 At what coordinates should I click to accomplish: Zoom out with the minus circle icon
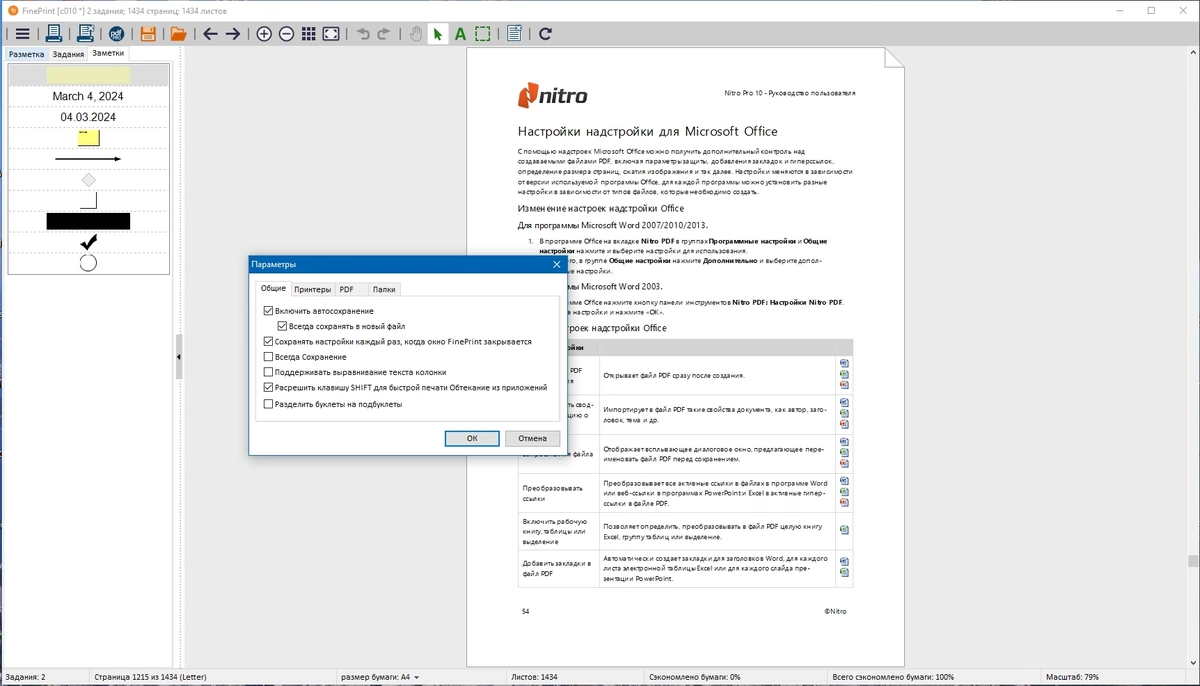pyautogui.click(x=286, y=34)
